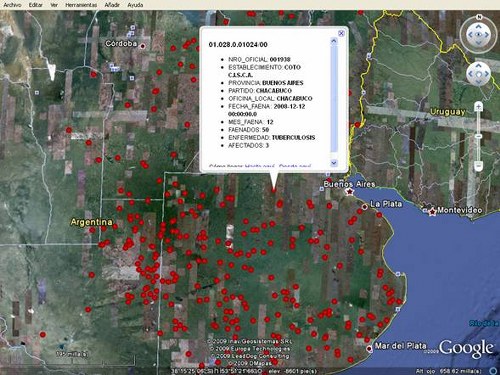Click the 'Desde aquí' directions link in balloon
This screenshot has height=375, width=500.
click(295, 166)
